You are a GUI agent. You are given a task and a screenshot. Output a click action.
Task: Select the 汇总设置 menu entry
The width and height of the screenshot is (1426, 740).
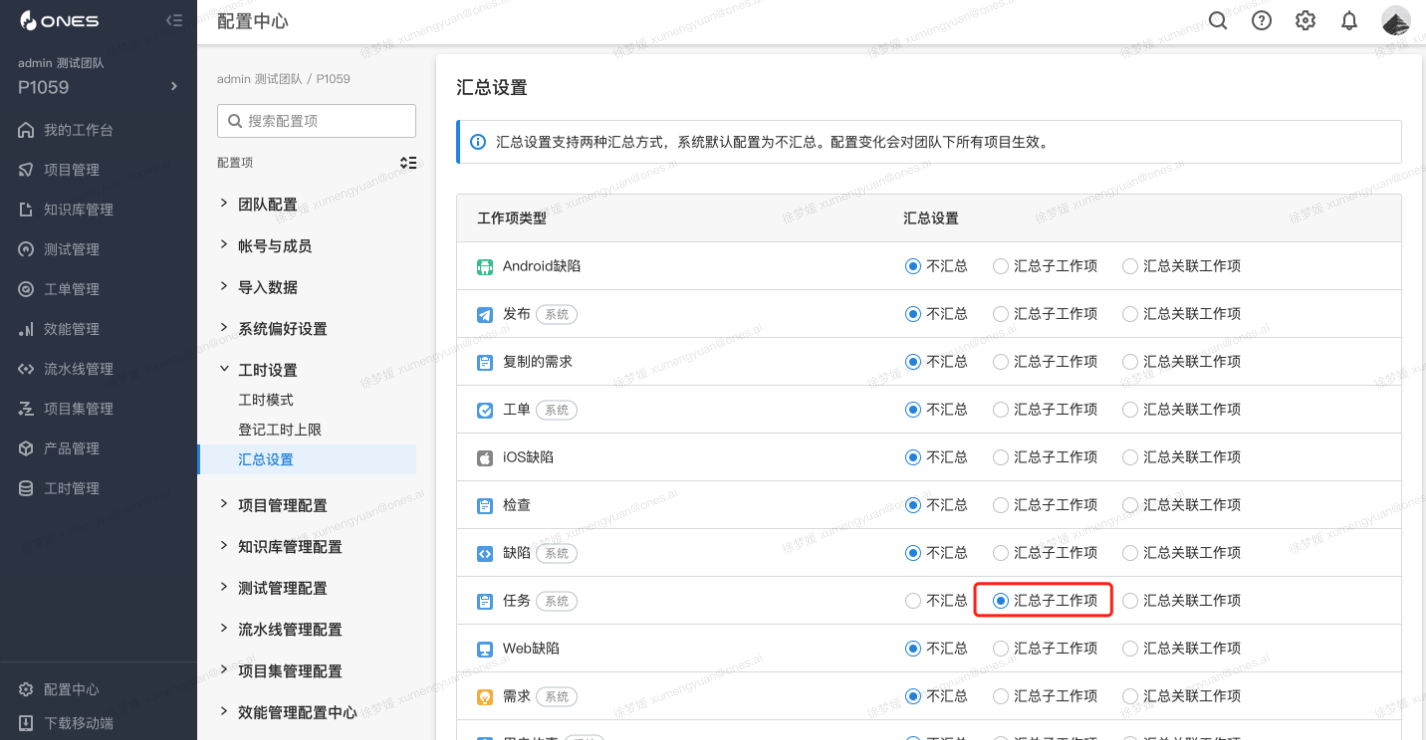click(x=307, y=460)
